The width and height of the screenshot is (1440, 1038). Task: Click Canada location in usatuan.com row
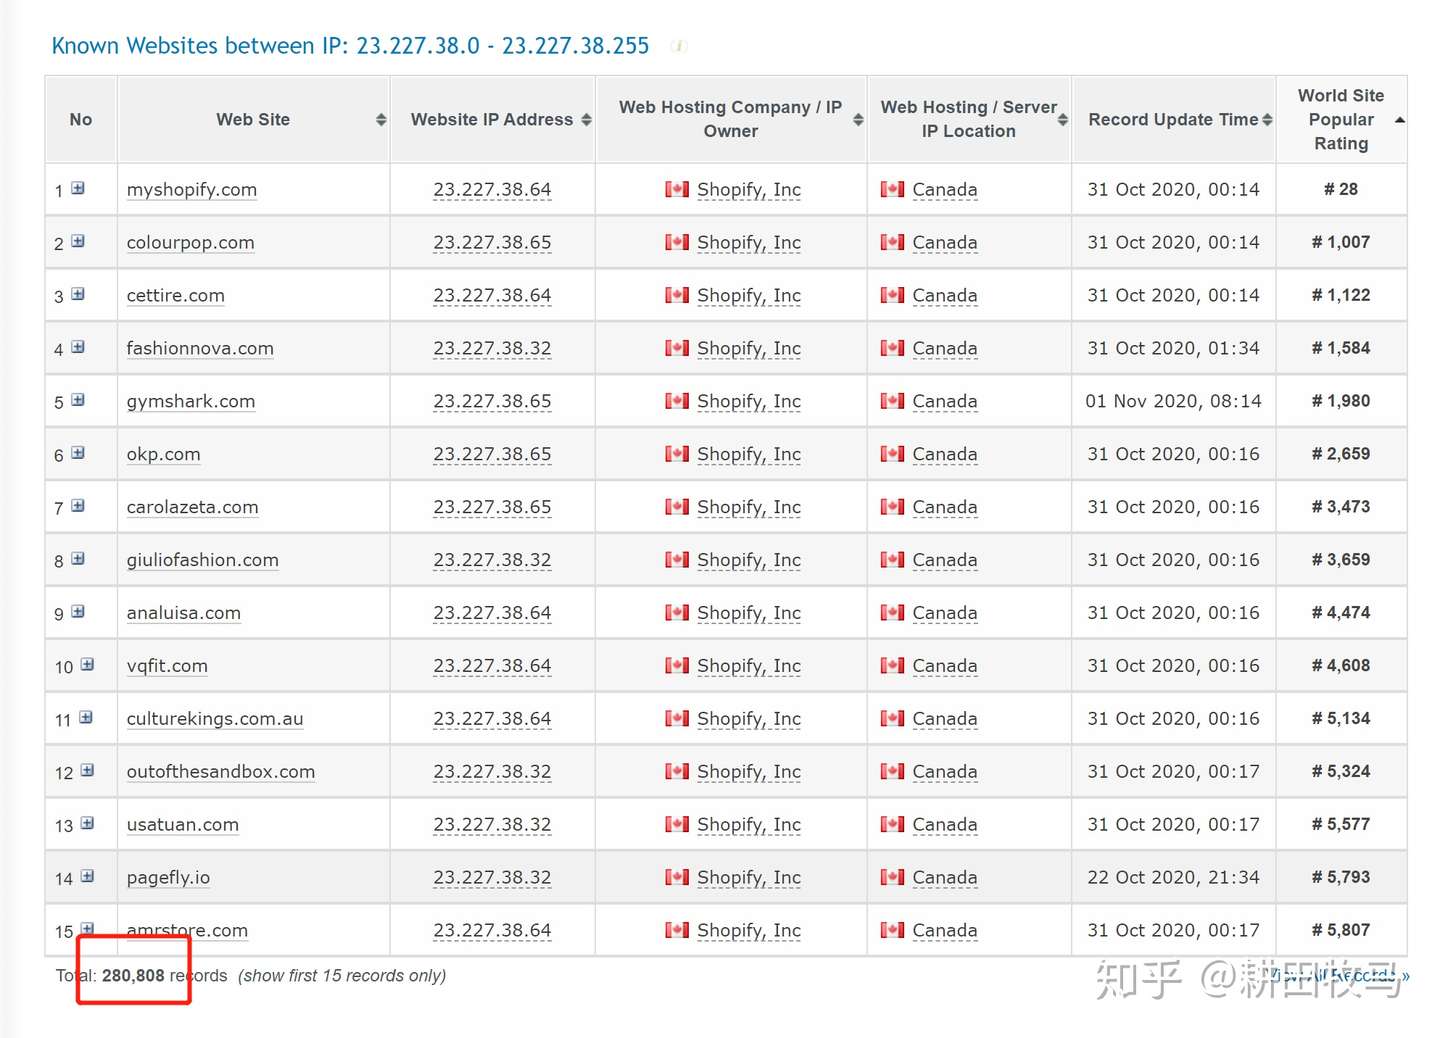pyautogui.click(x=945, y=826)
